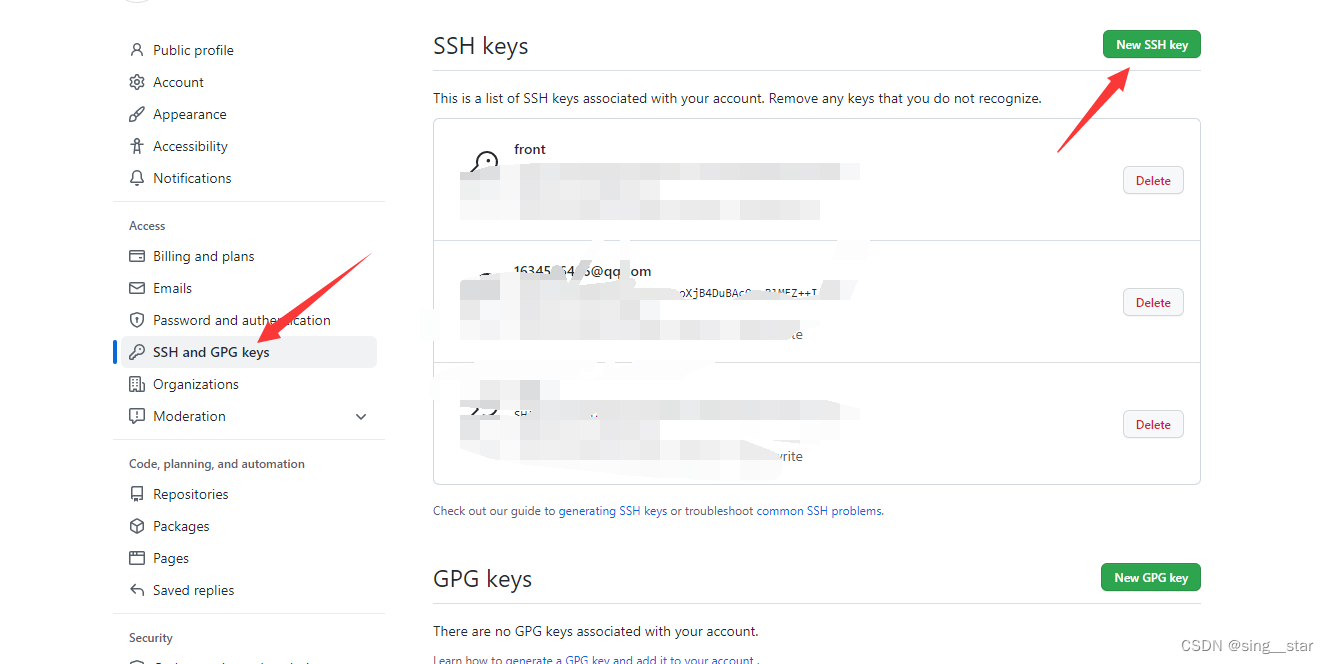Click the Notifications bell icon
1329x664 pixels.
(137, 178)
